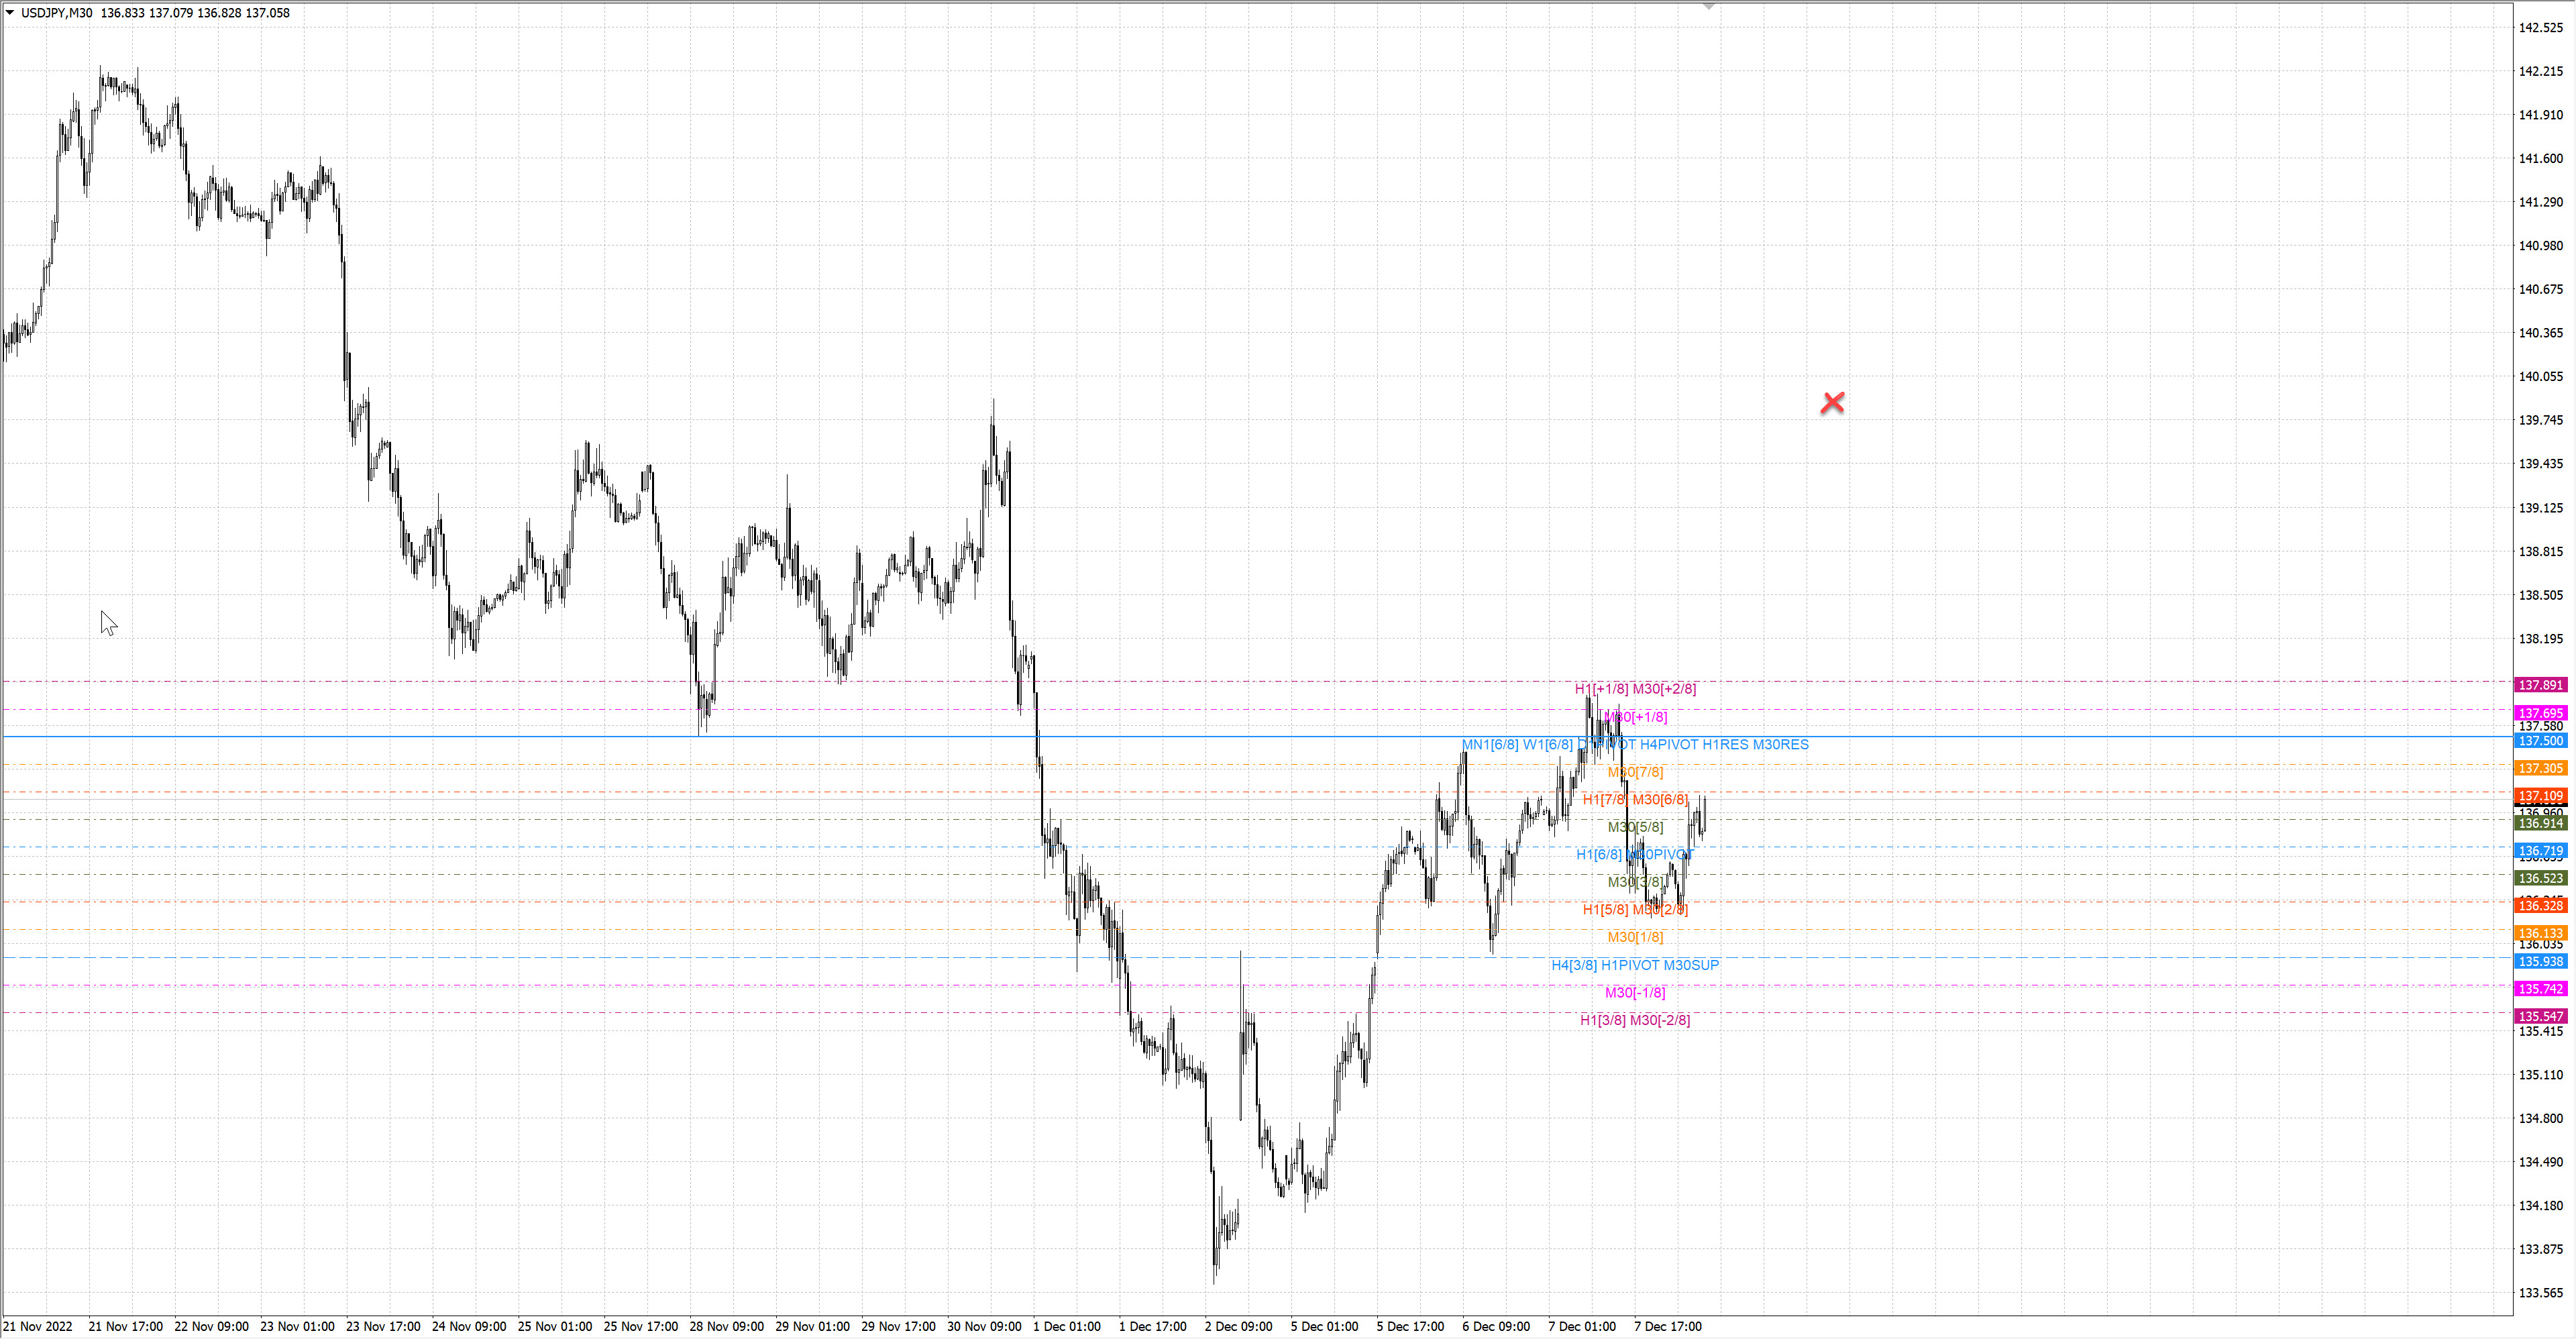Viewport: 2576px width, 1339px height.
Task: Select the H1[3/8] M30[-2/8] level label
Action: tap(1635, 1020)
